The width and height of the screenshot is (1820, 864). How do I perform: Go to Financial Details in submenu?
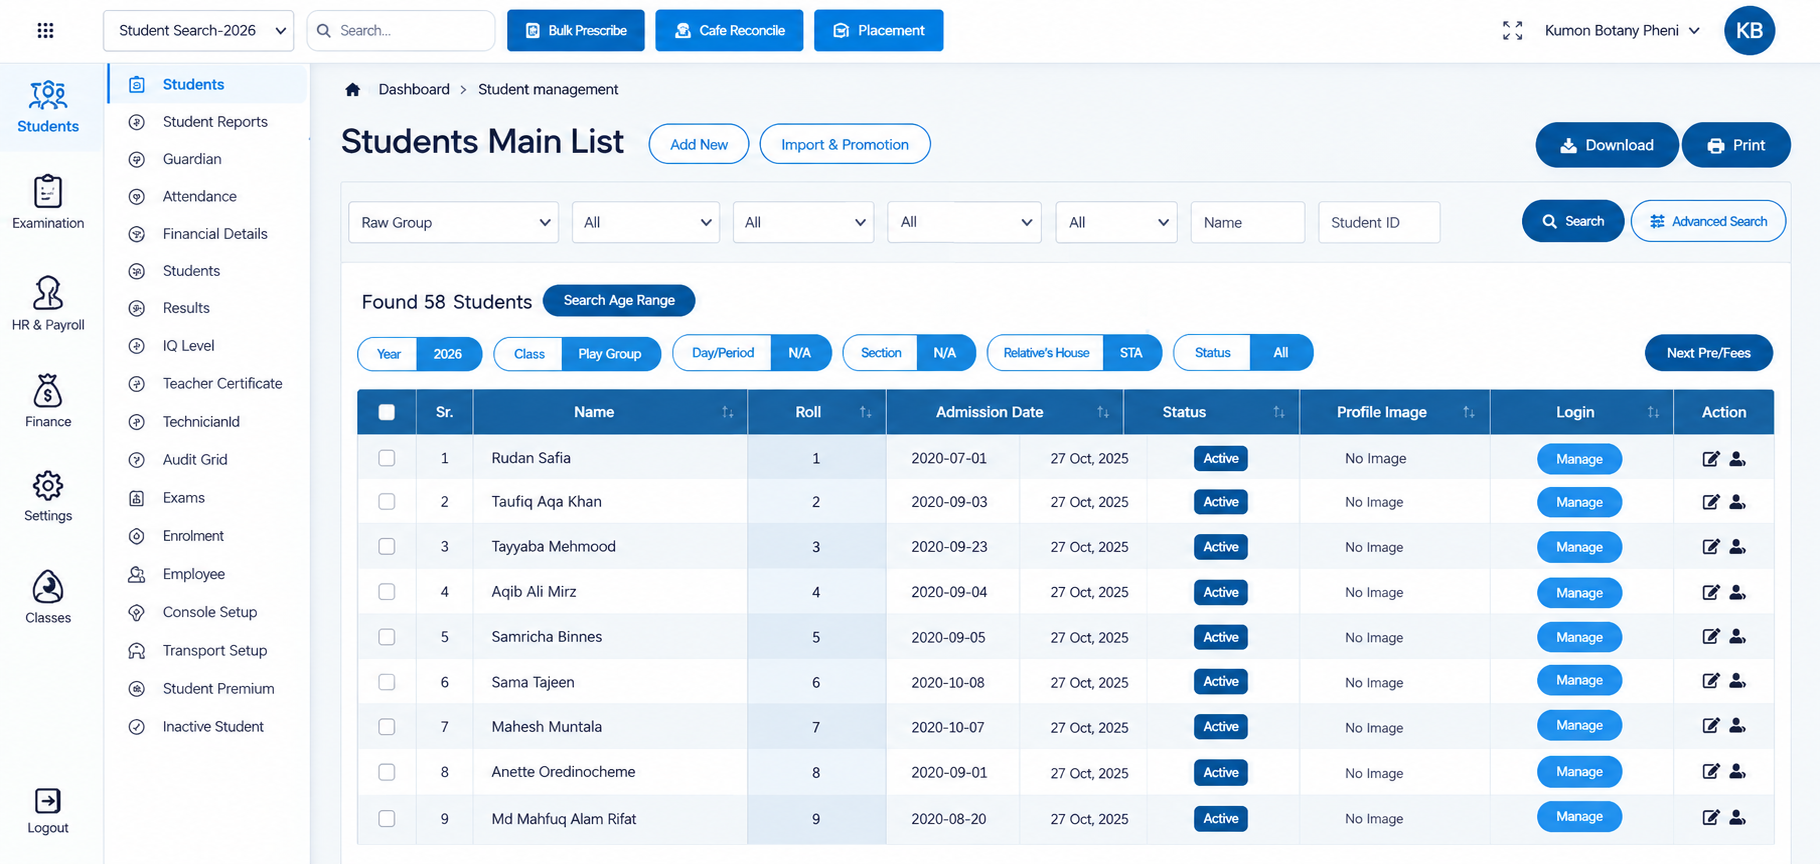(215, 233)
